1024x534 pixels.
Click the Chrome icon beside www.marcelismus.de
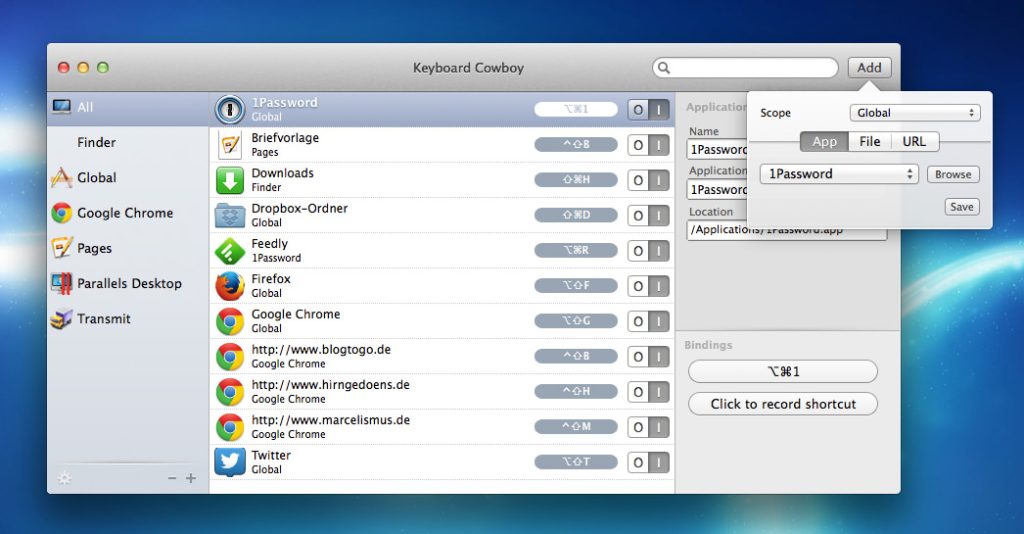pyautogui.click(x=230, y=427)
